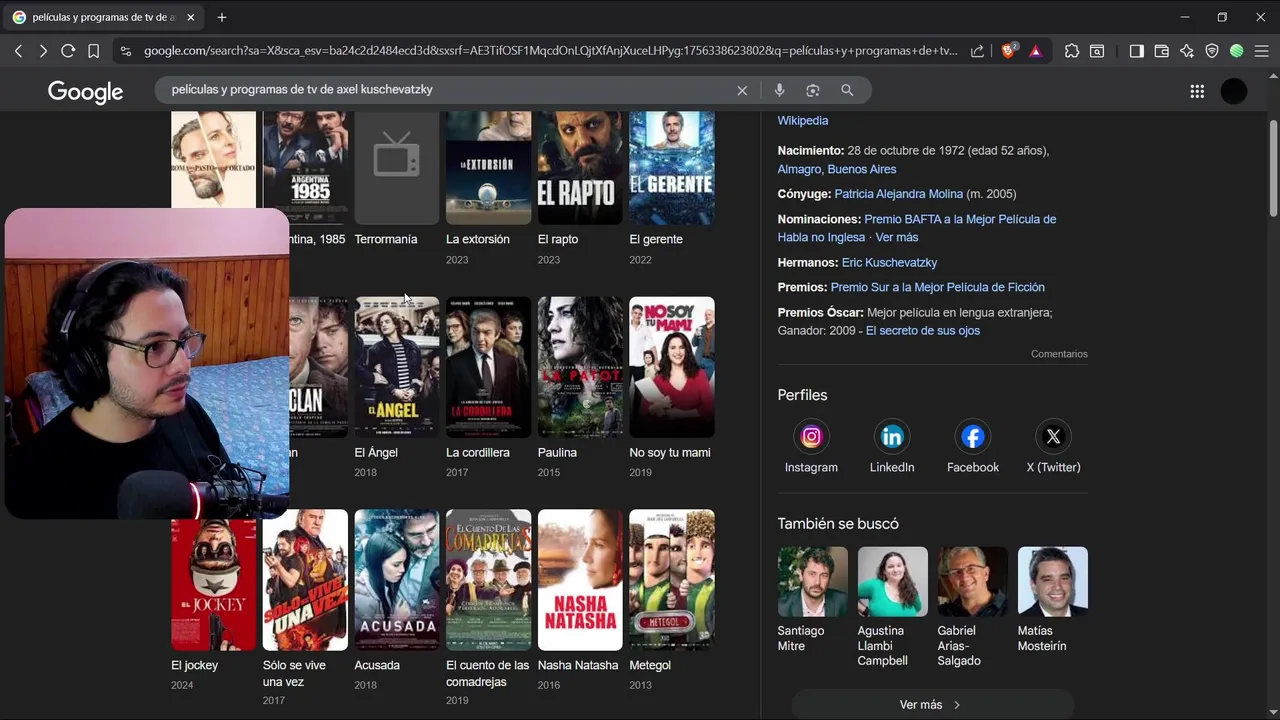Submit search with the magnifier icon
Image resolution: width=1280 pixels, height=720 pixels.
[847, 90]
